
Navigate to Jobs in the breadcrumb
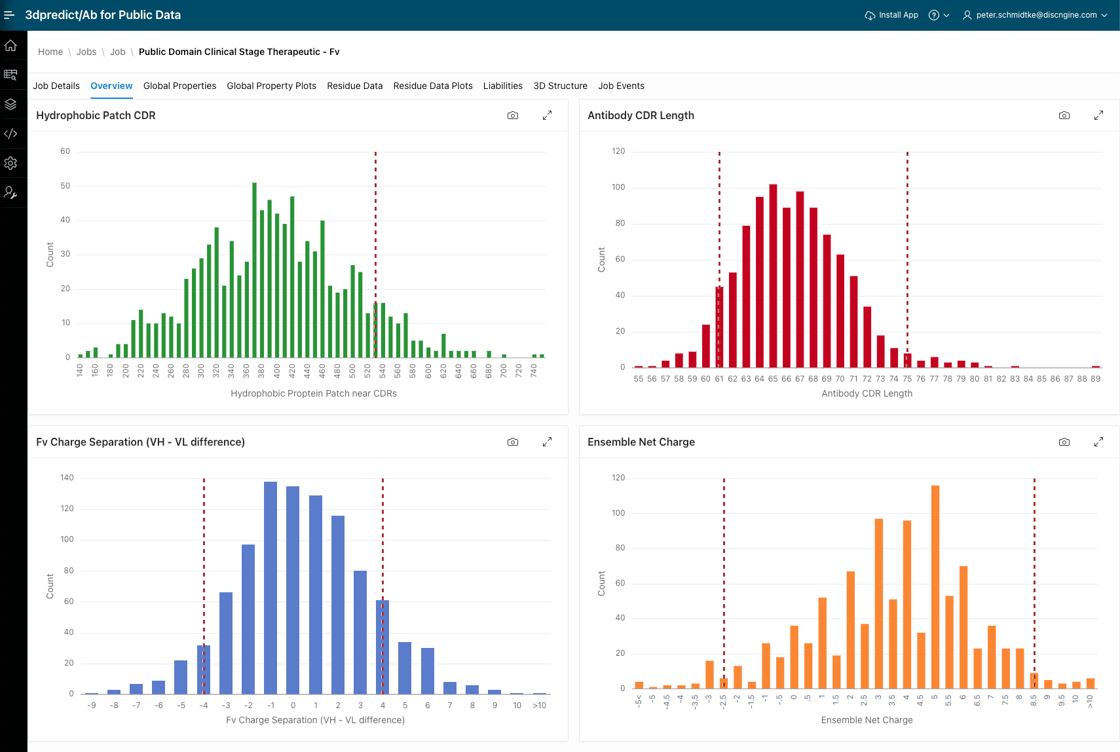coord(86,52)
